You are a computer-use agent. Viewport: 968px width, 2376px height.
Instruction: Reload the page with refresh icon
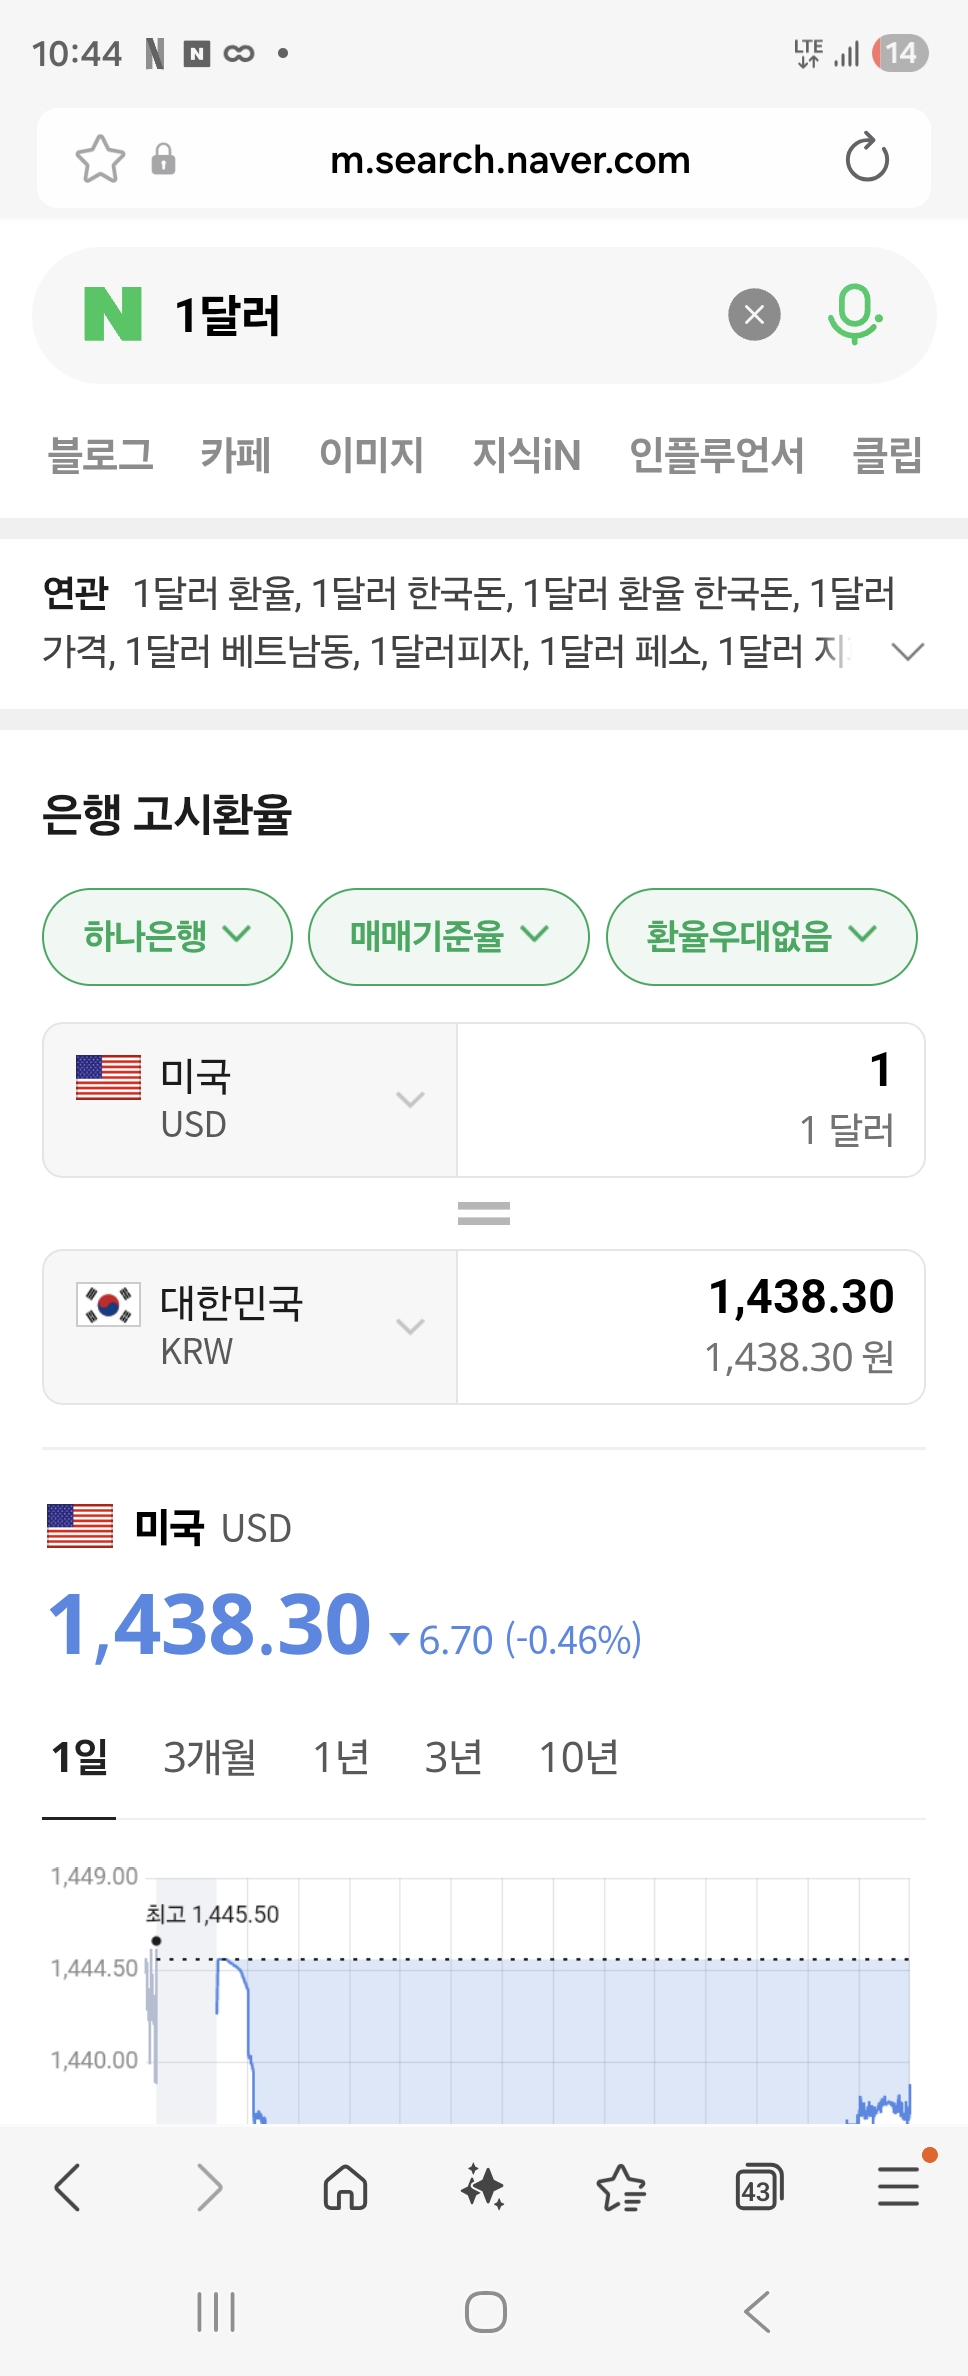point(866,159)
